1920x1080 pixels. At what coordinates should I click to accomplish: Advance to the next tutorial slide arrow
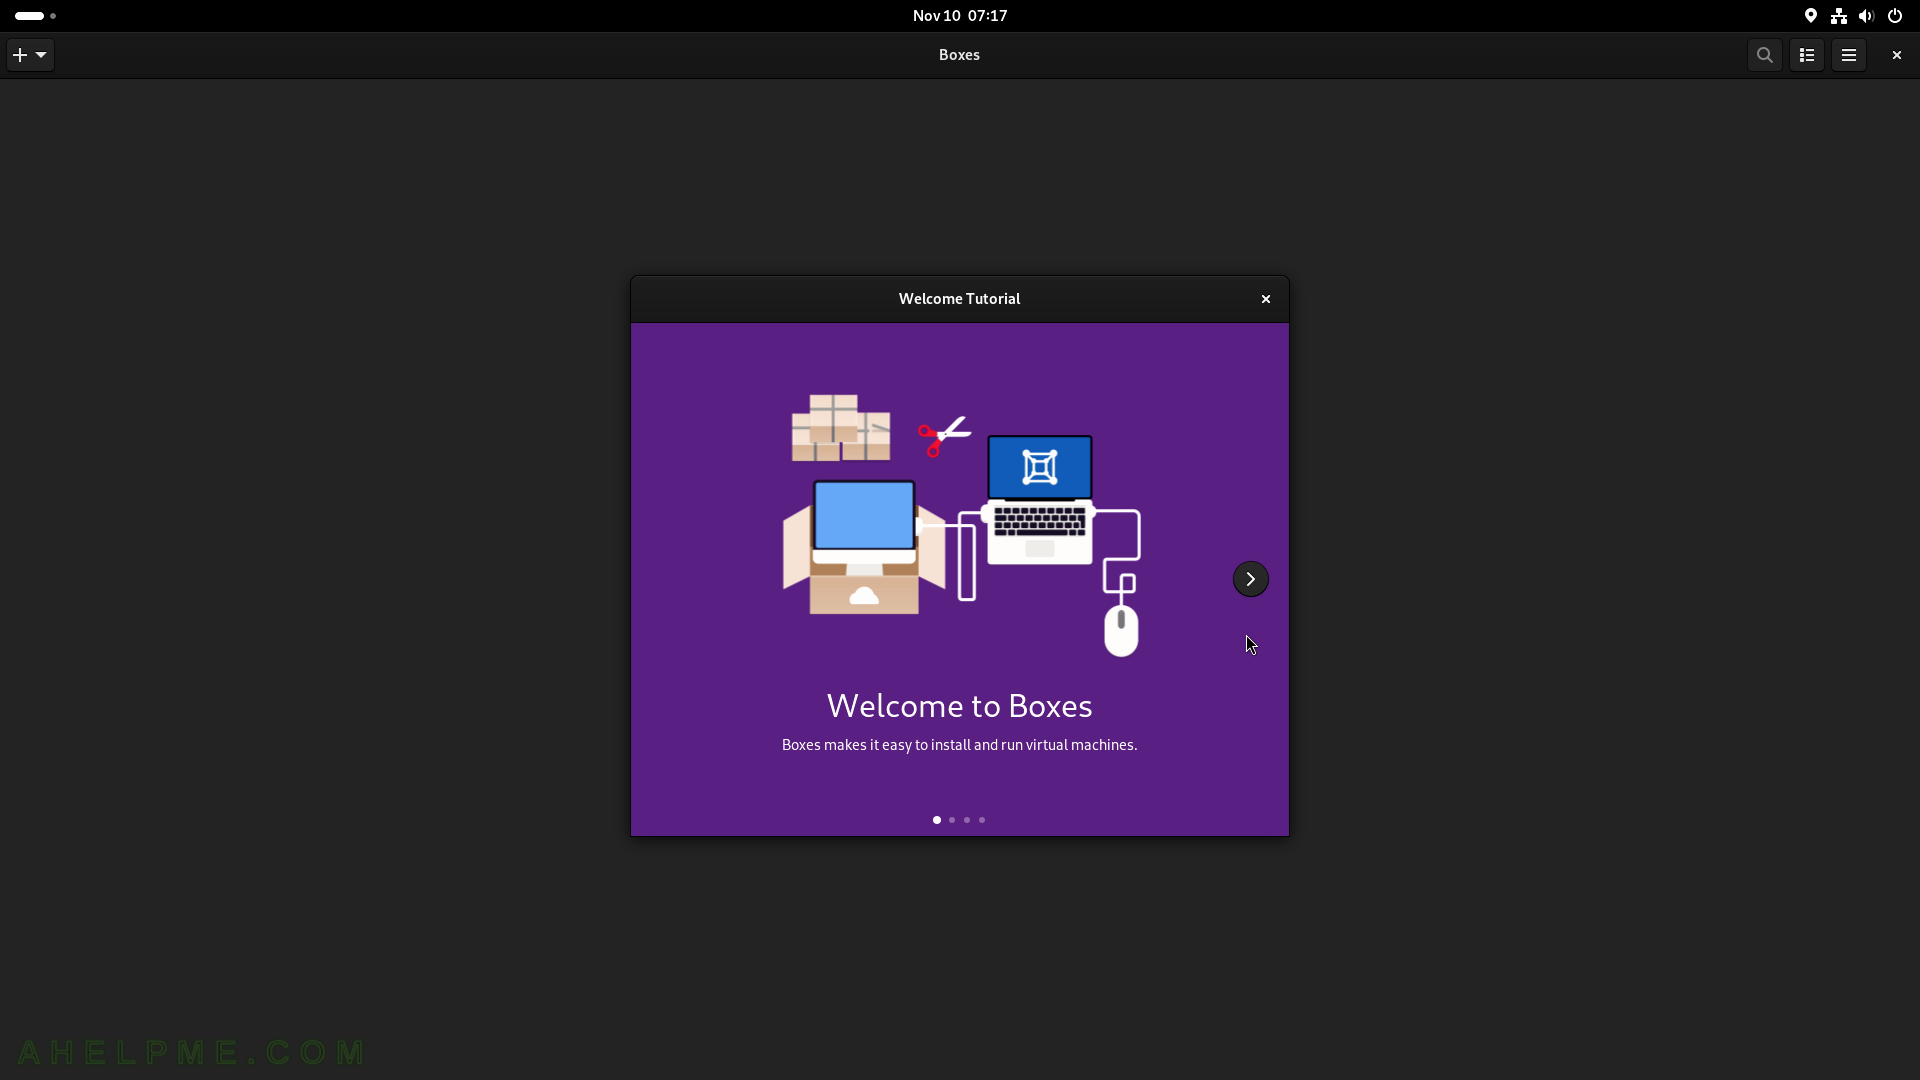click(x=1250, y=579)
